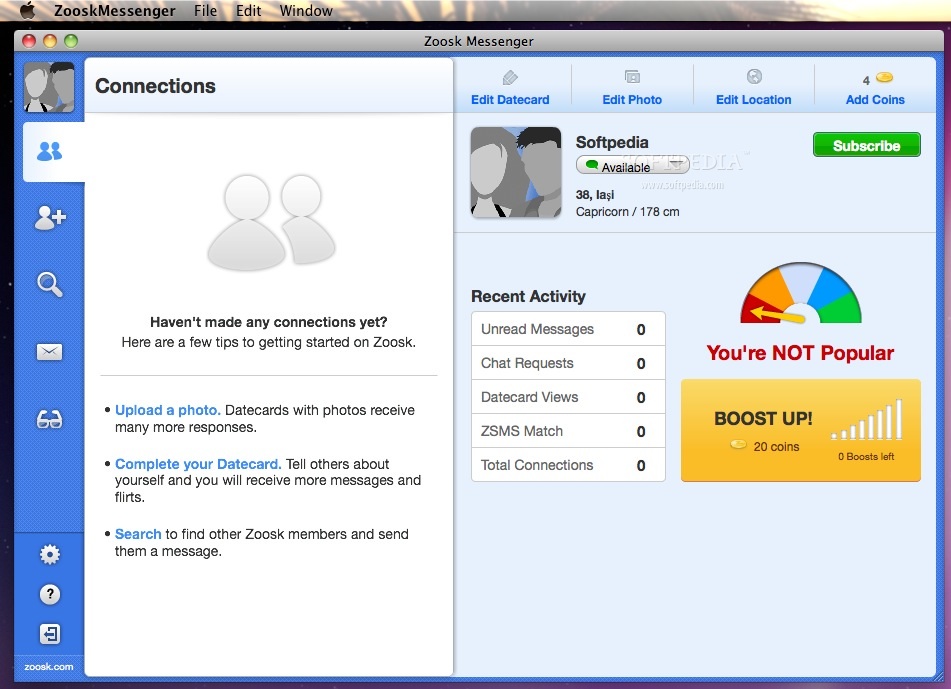Screen dimensions: 951x689
Task: Open the Connections sidebar icon
Action: pos(49,151)
